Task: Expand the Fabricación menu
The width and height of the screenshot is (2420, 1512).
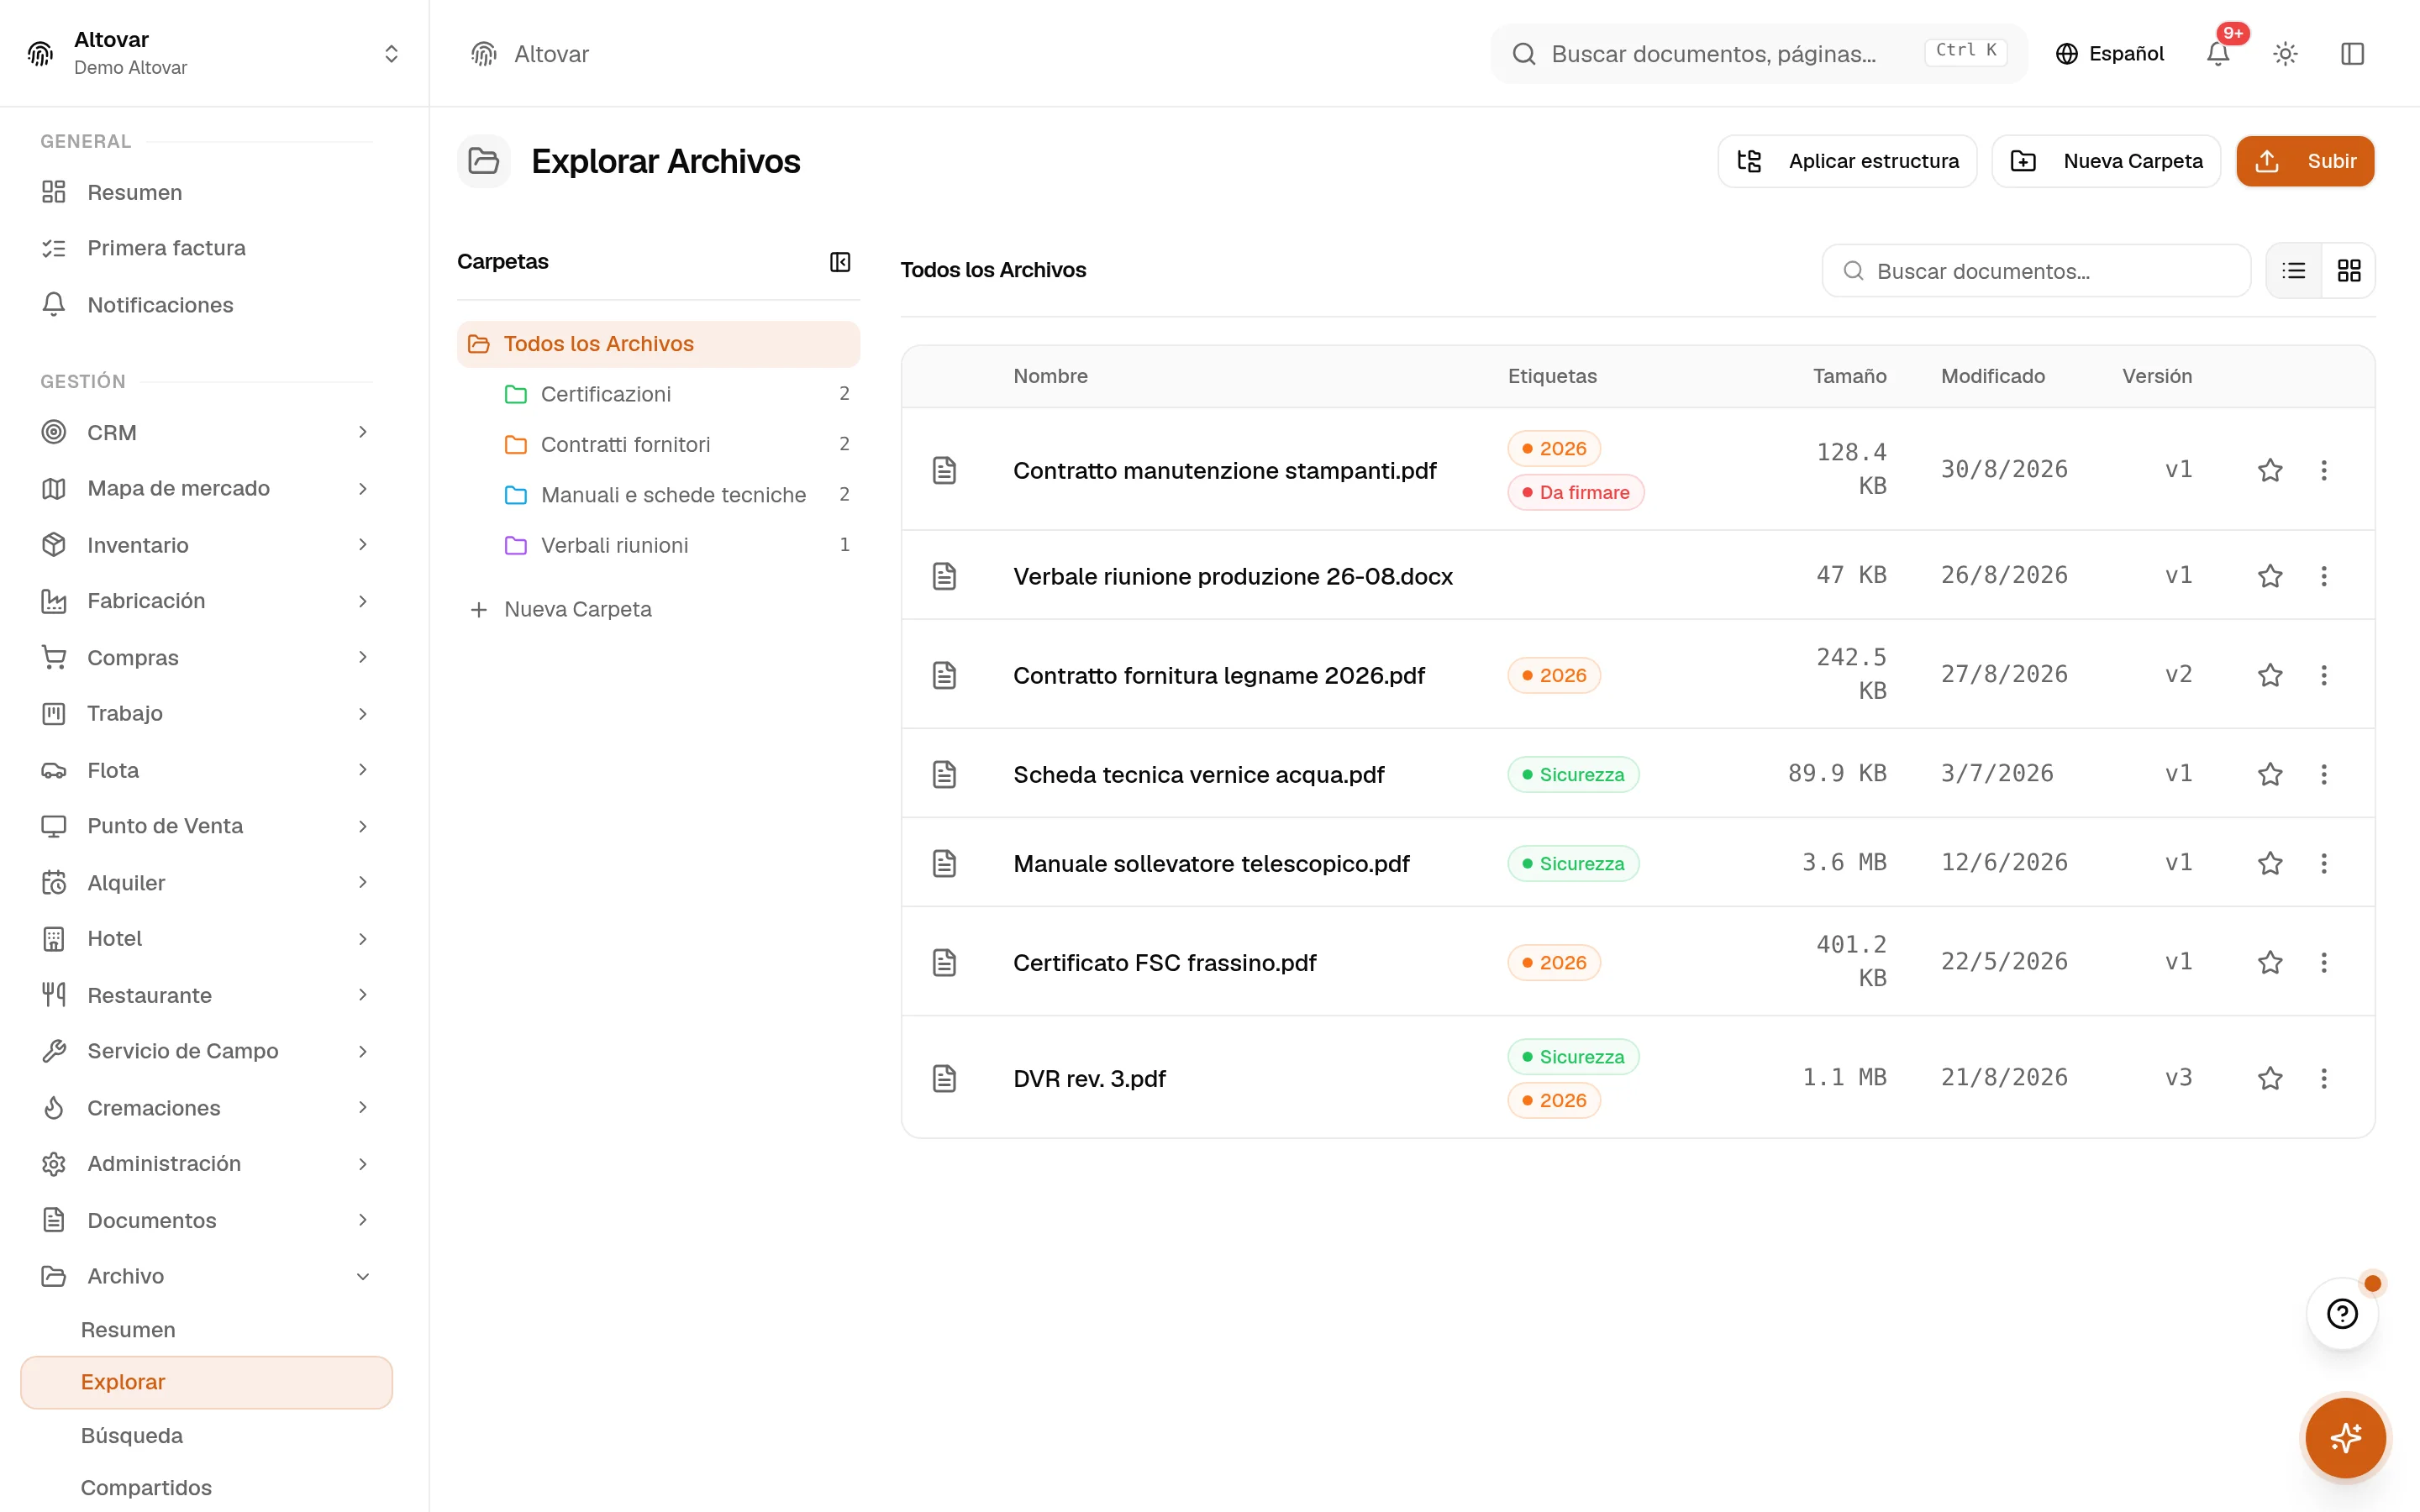Action: pyautogui.click(x=206, y=601)
